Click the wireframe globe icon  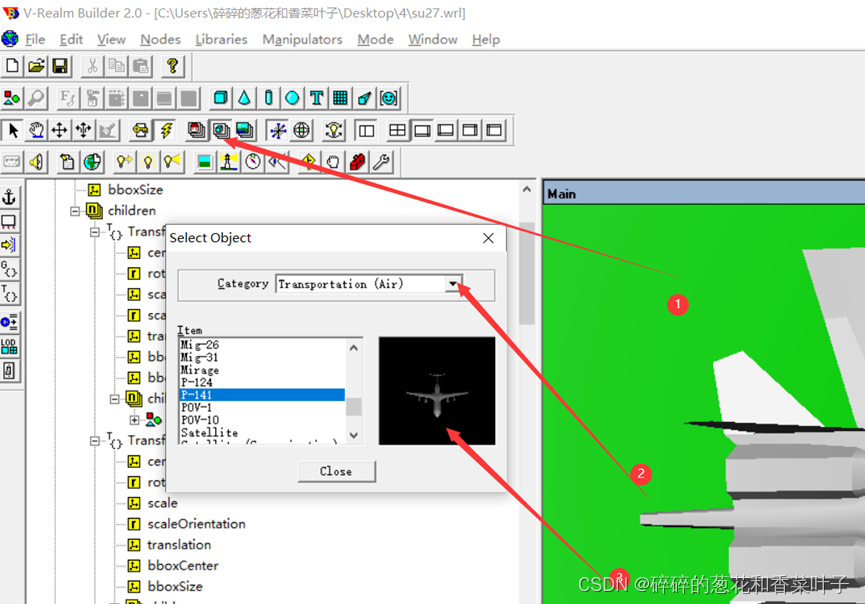[302, 130]
